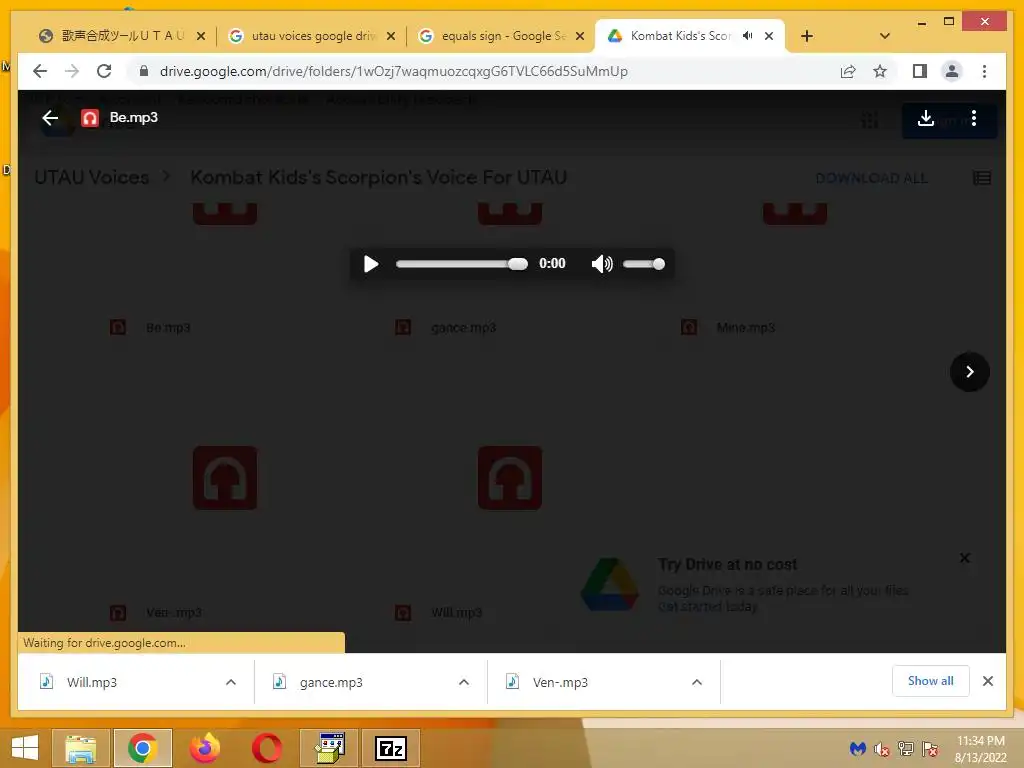Click the back arrow to close preview
The height and width of the screenshot is (768, 1024).
(x=50, y=118)
